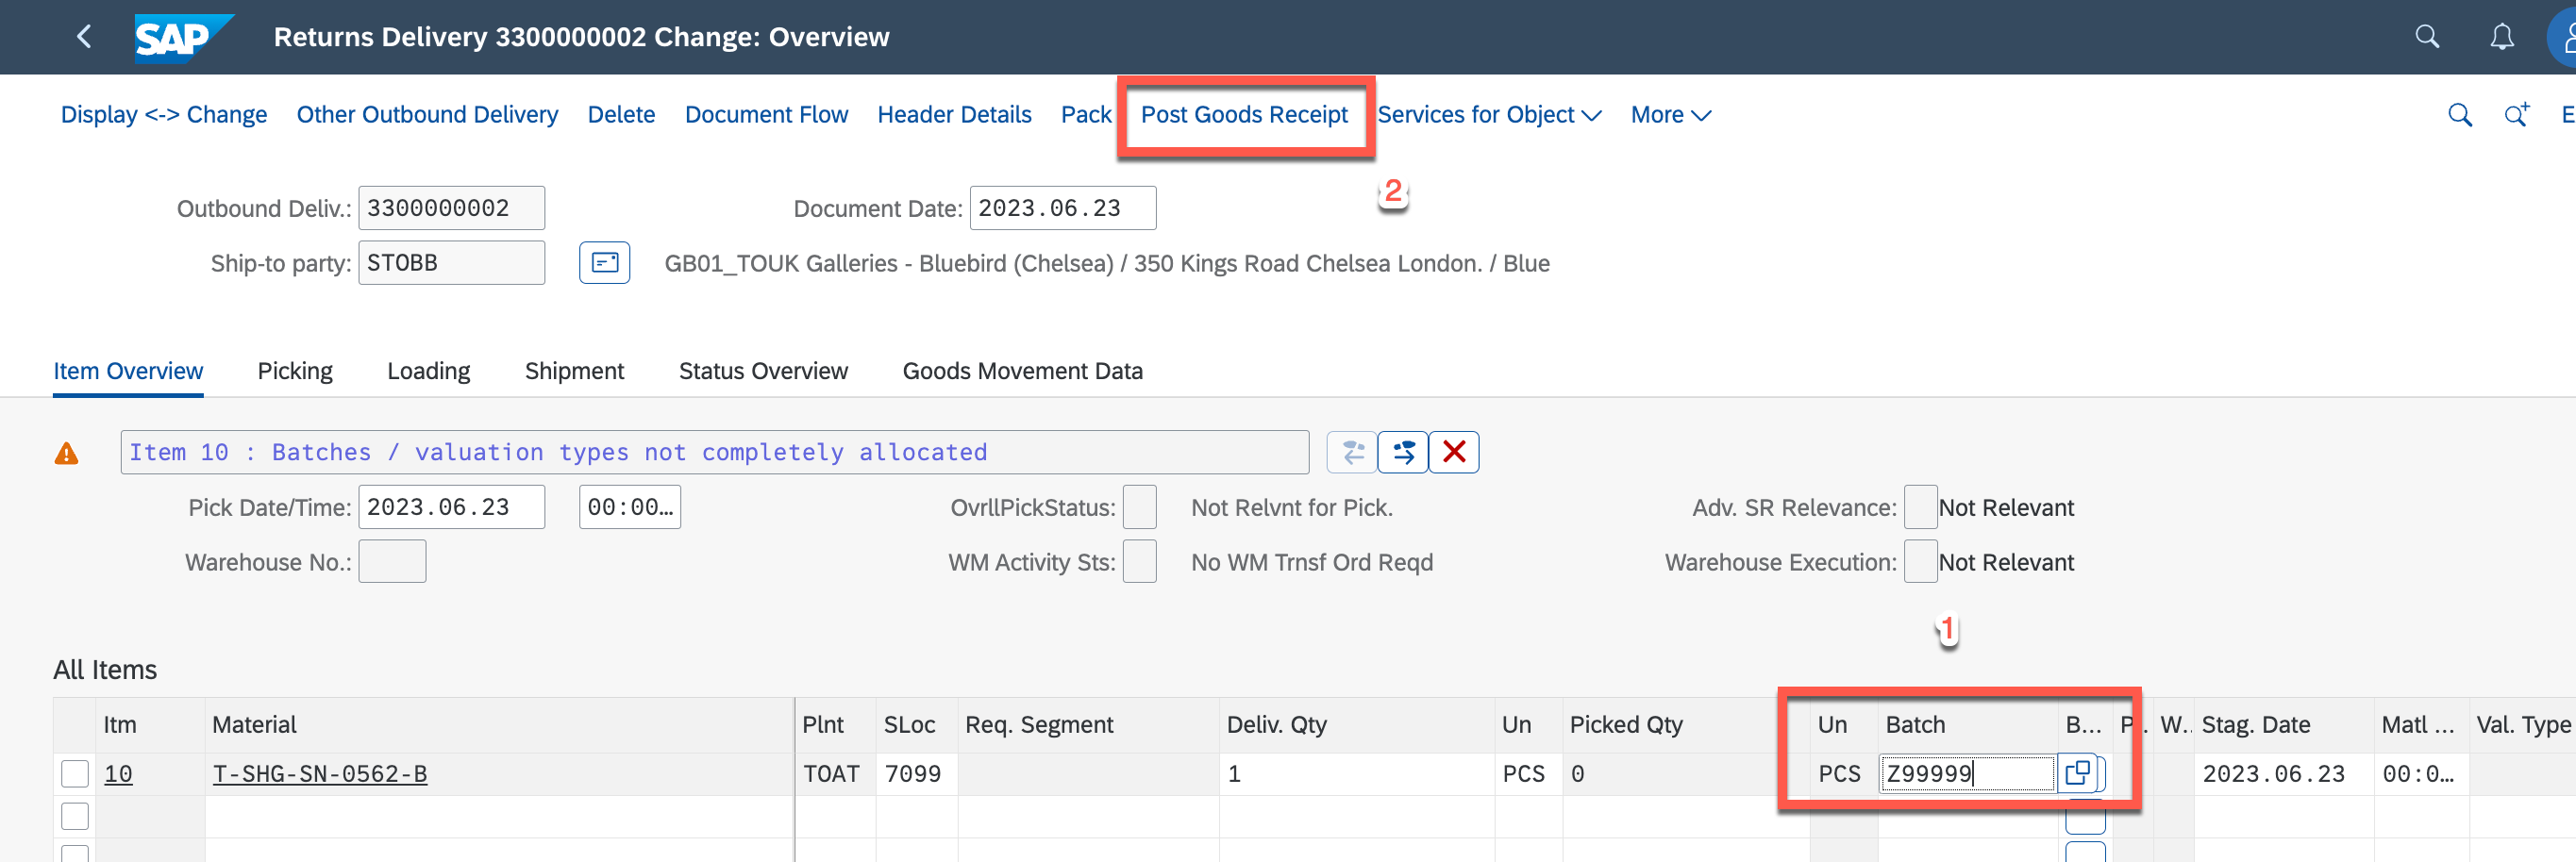Click the search-more icon with plus

2516,115
